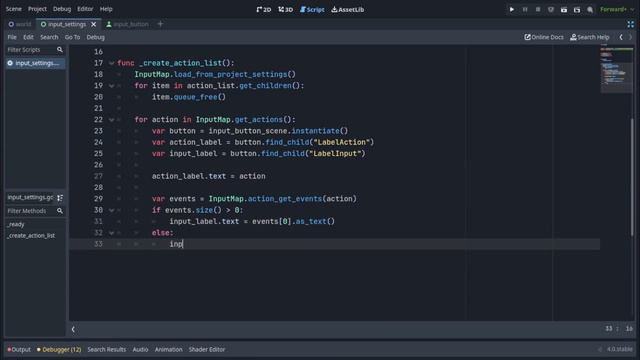Open the Project menu
640x360 pixels.
[x=37, y=9]
